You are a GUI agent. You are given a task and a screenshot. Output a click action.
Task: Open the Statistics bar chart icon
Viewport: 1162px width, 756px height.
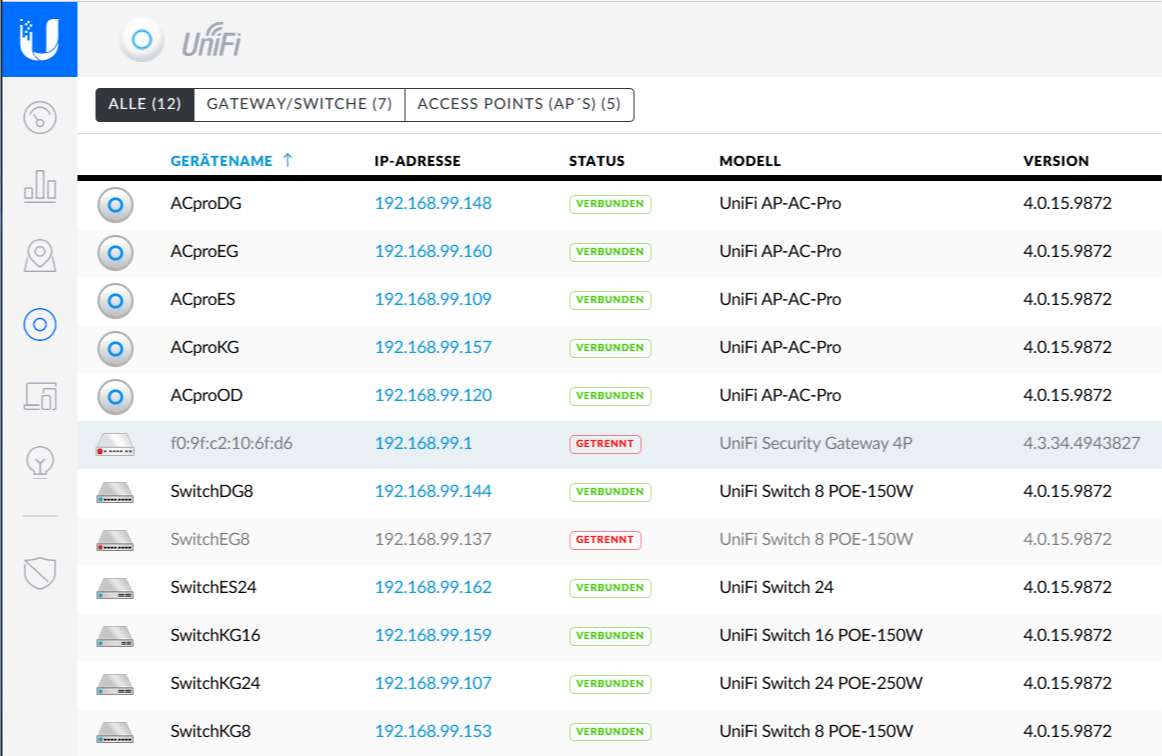[40, 185]
